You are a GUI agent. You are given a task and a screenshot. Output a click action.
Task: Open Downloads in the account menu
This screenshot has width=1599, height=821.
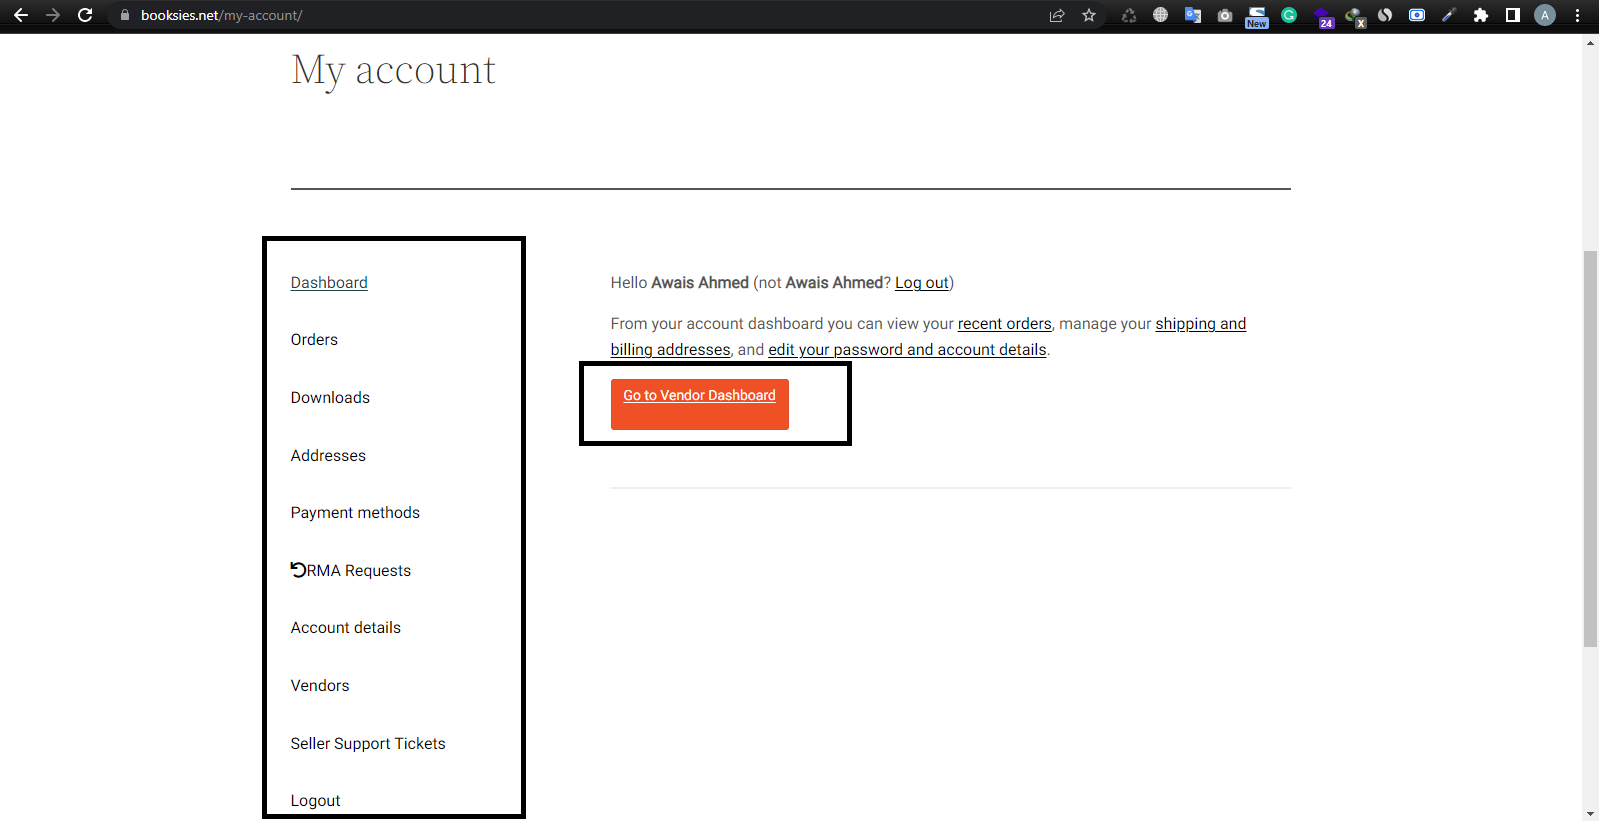(330, 397)
